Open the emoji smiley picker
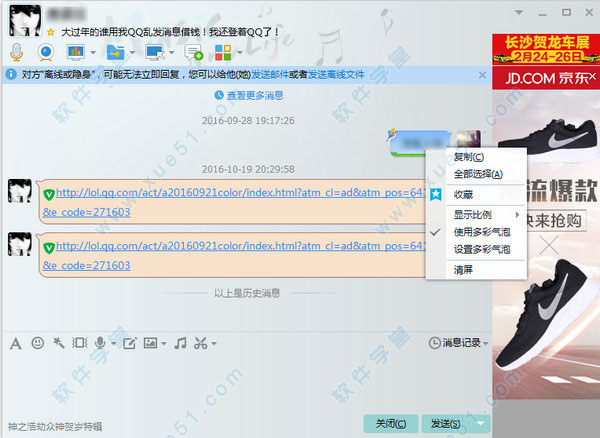The image size is (600, 438). [38, 343]
